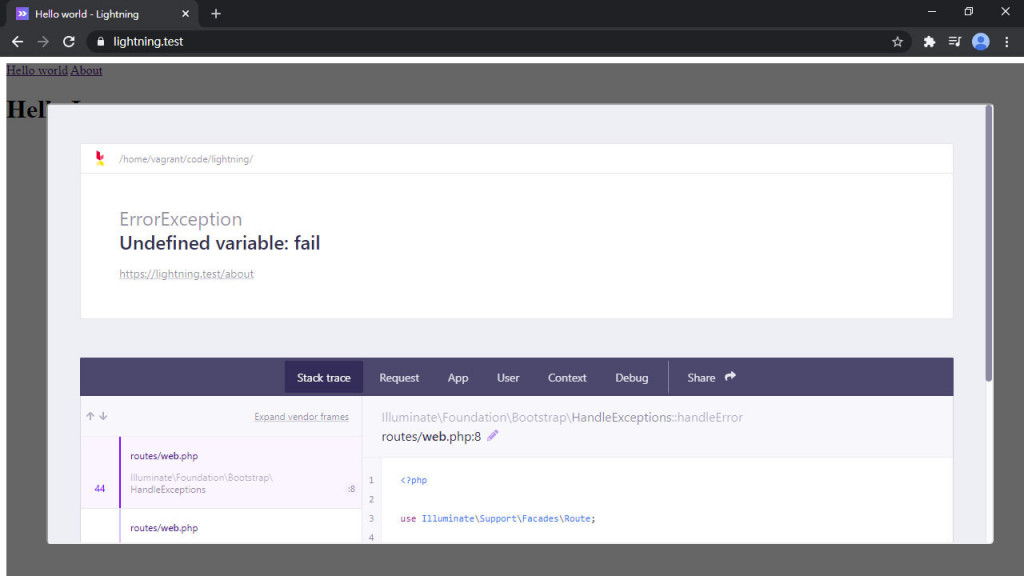Click the Share arrow icon
This screenshot has width=1024, height=576.
click(730, 376)
